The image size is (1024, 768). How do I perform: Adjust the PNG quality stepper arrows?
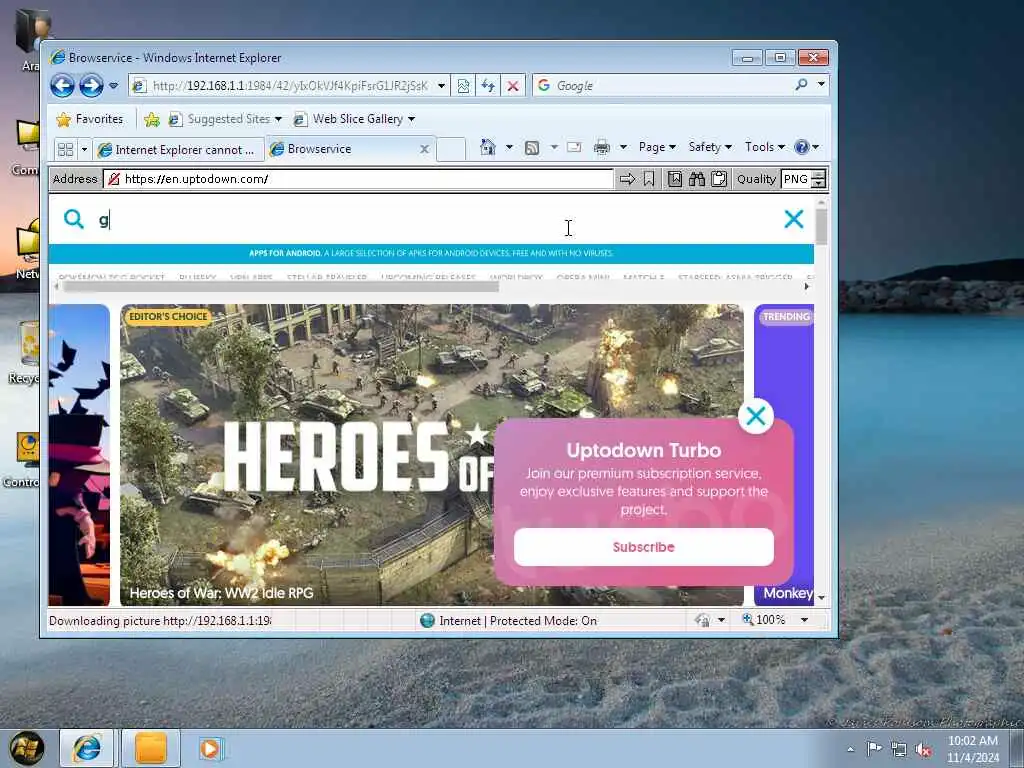pos(819,179)
